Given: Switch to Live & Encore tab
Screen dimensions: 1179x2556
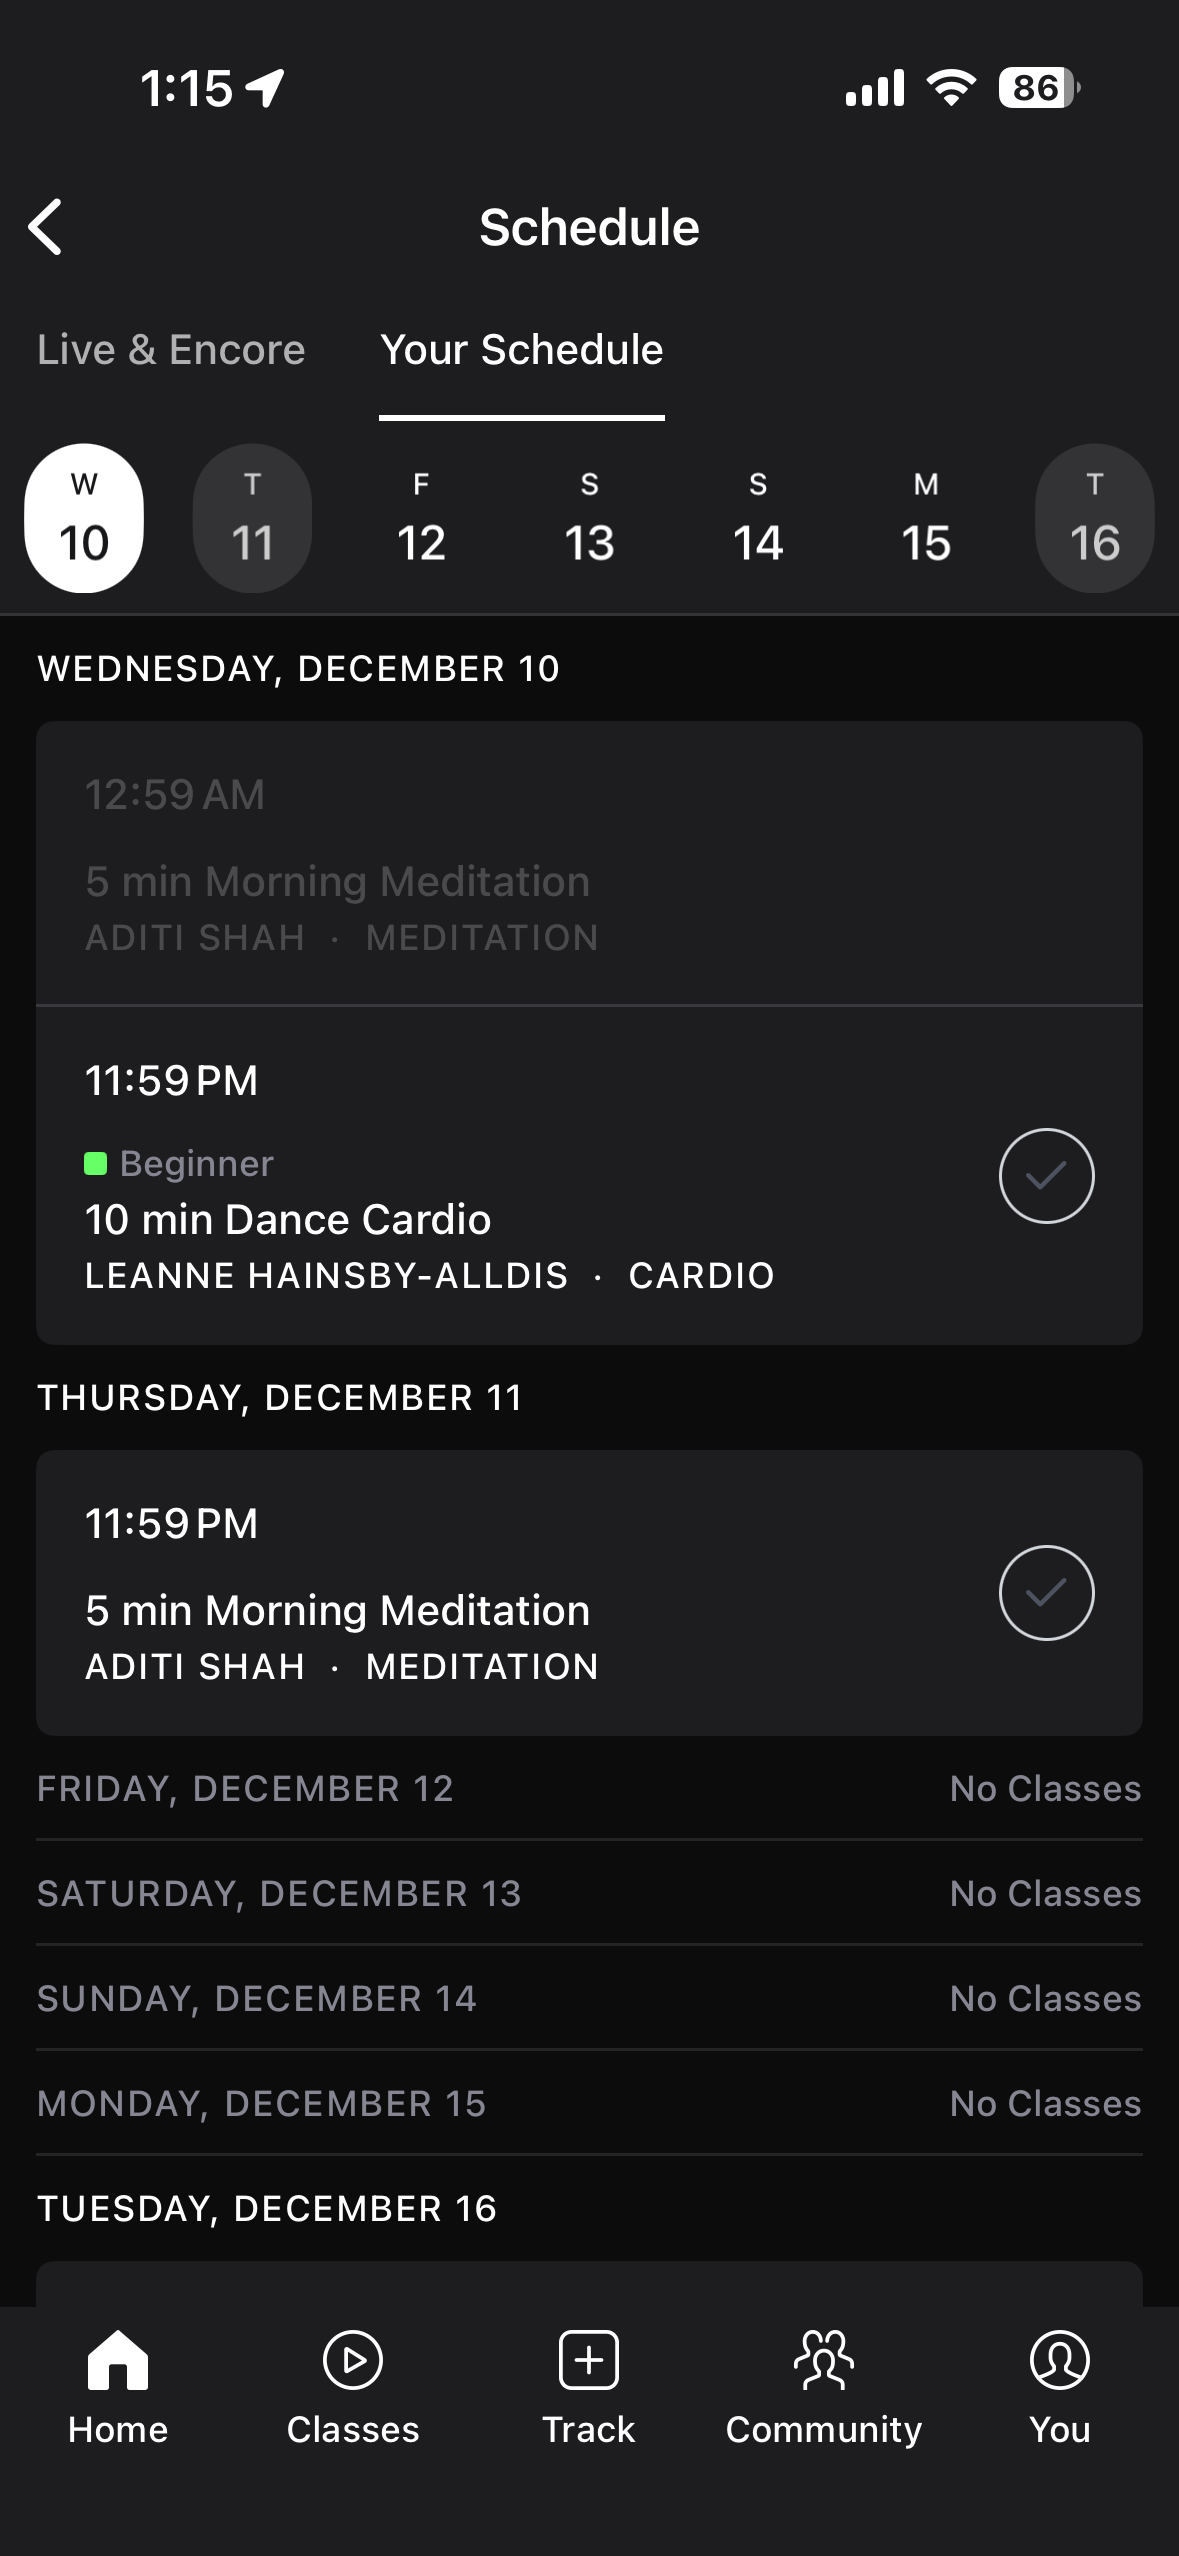Looking at the screenshot, I should 171,350.
